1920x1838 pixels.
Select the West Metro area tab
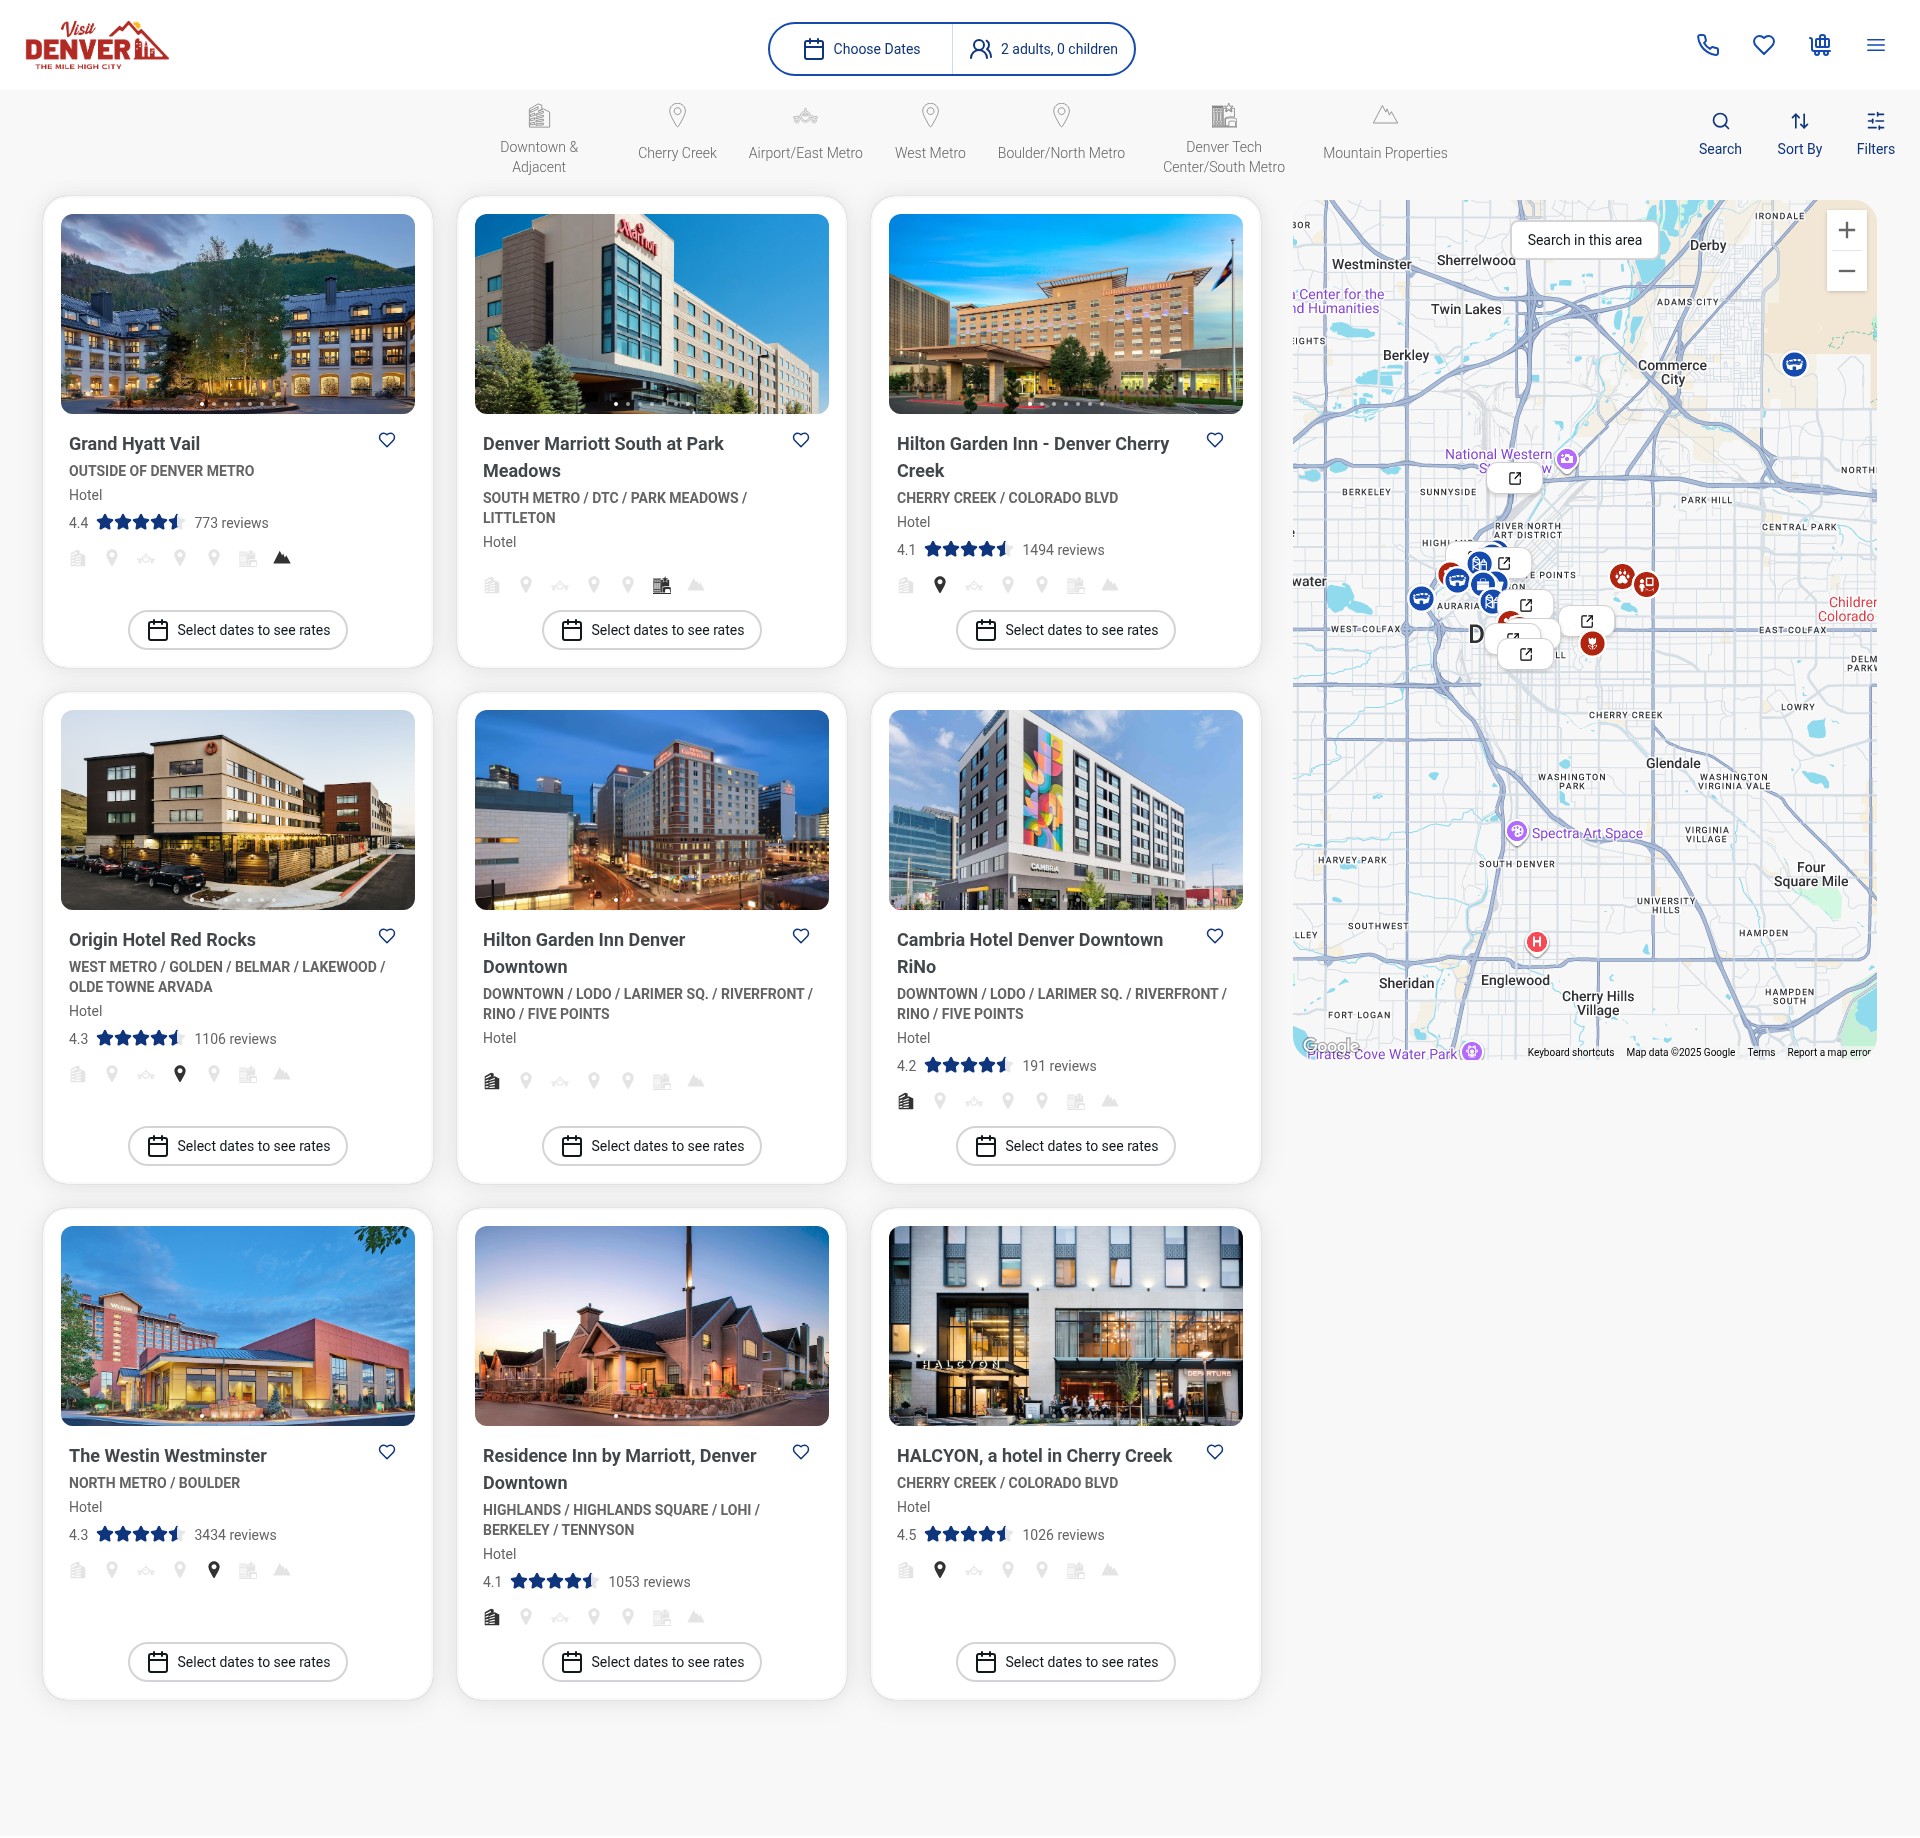tap(930, 132)
